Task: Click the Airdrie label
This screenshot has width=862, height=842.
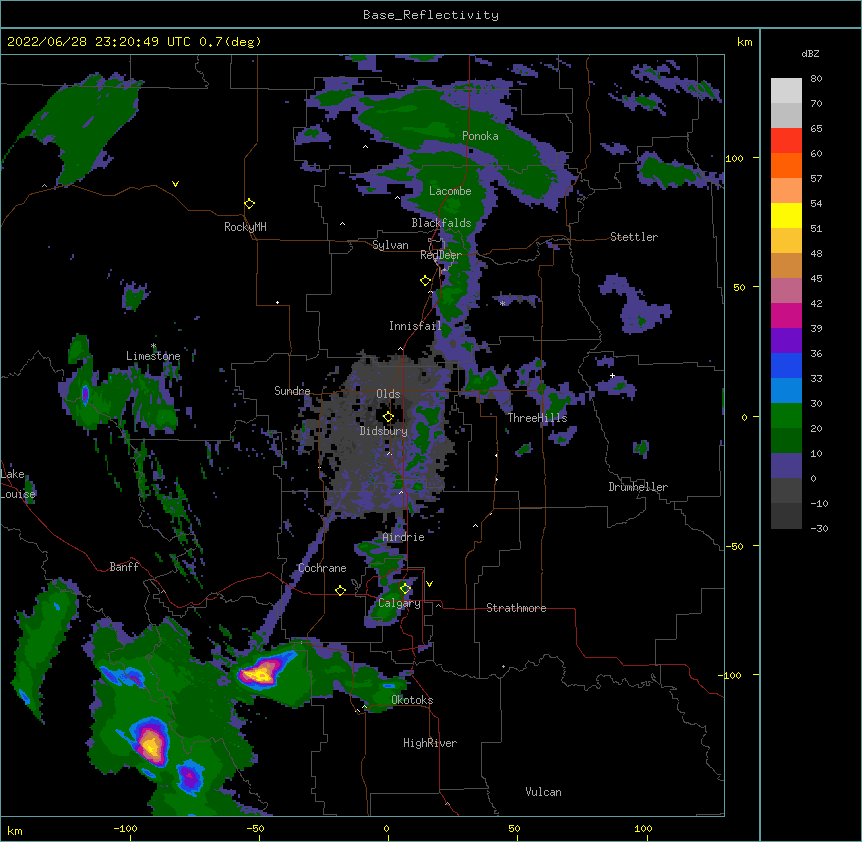Action: point(404,537)
